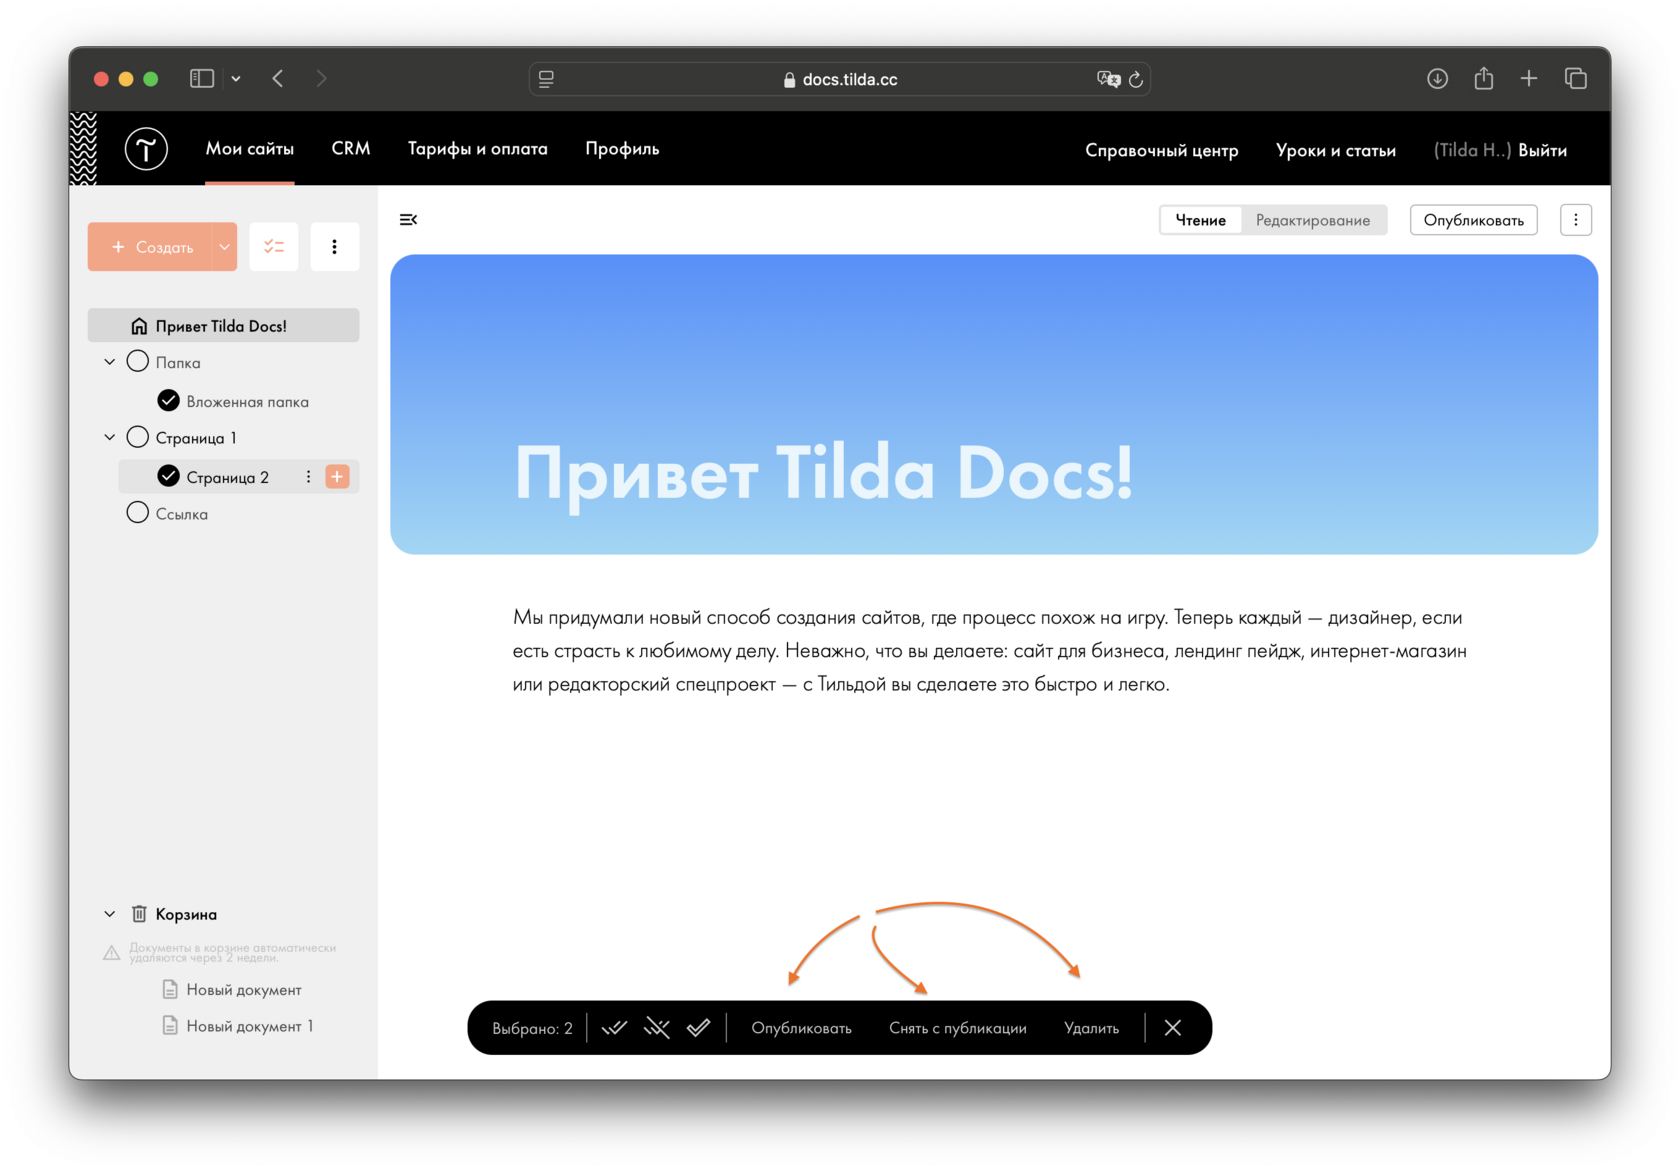Collapse the Папка tree chevron

pos(110,362)
